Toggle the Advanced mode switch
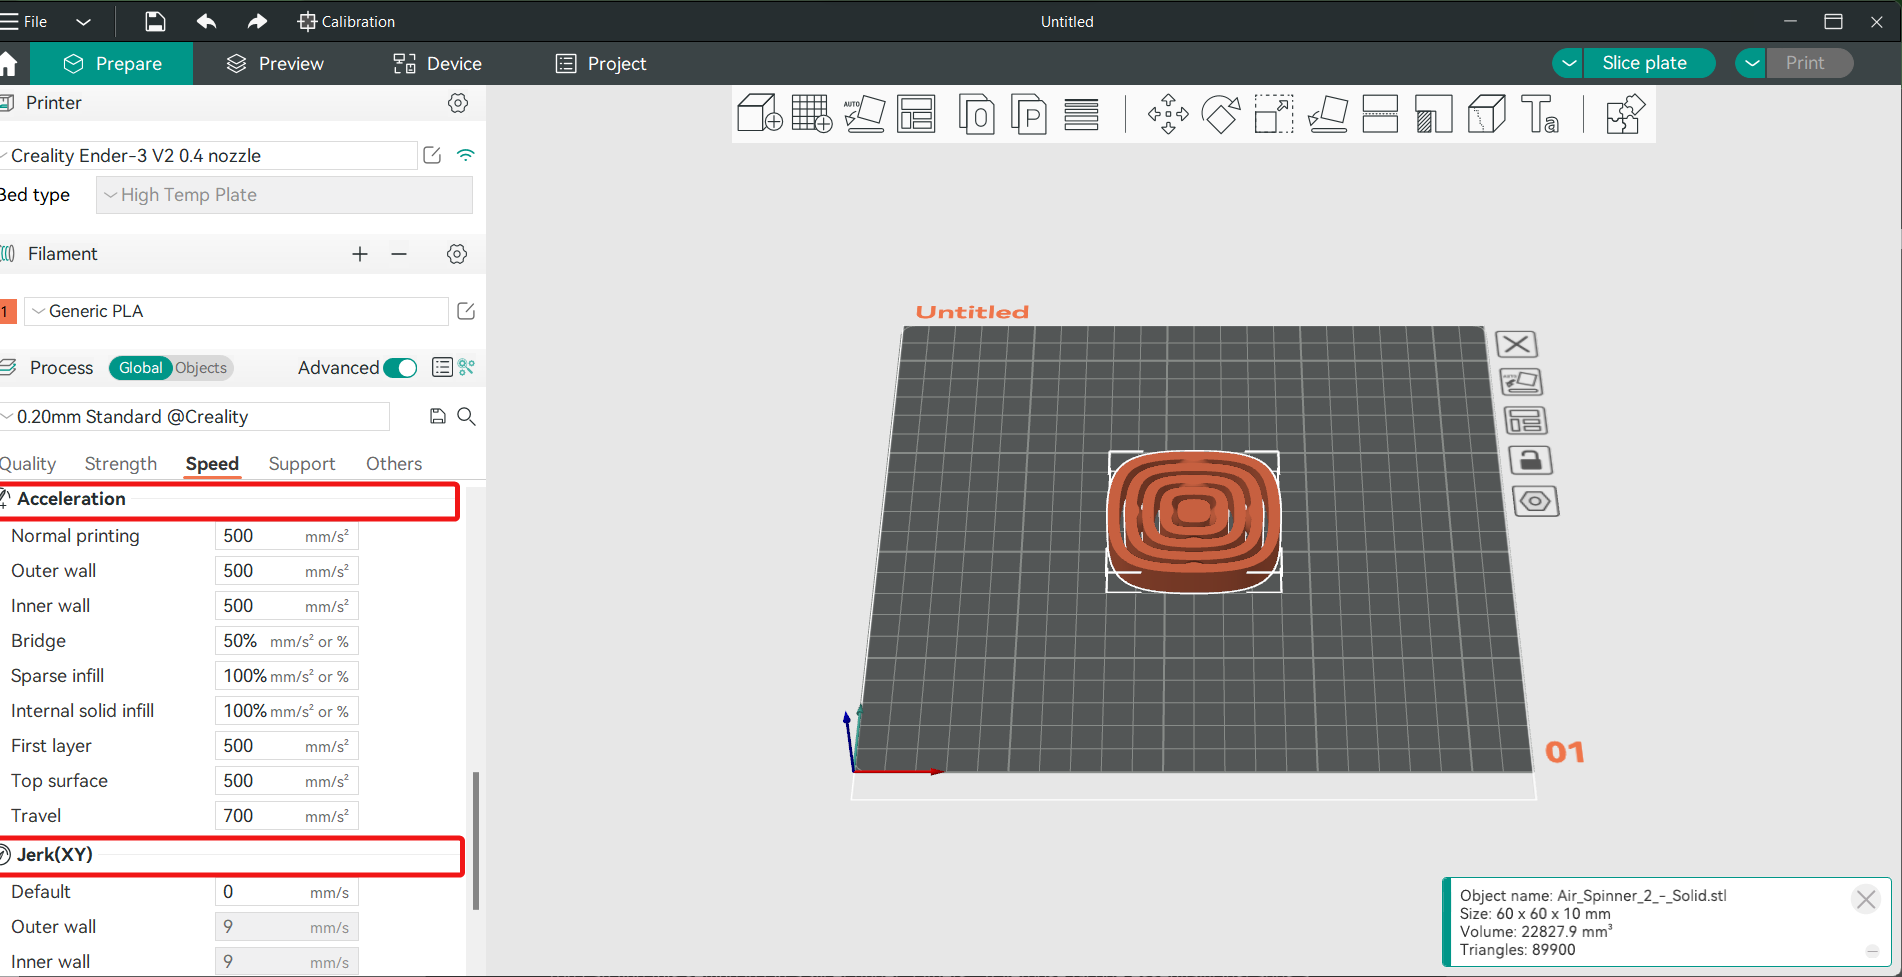The height and width of the screenshot is (977, 1902). click(401, 368)
